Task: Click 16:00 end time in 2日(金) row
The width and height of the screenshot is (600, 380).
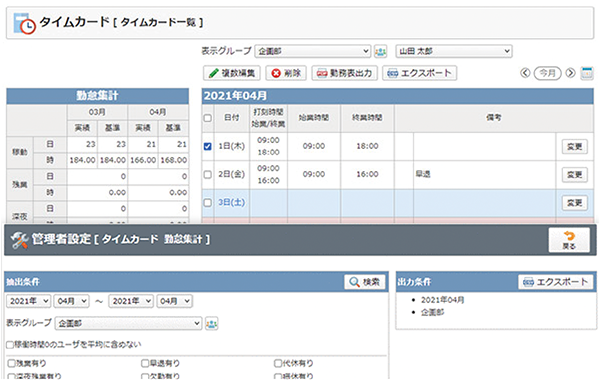Action: [367, 175]
